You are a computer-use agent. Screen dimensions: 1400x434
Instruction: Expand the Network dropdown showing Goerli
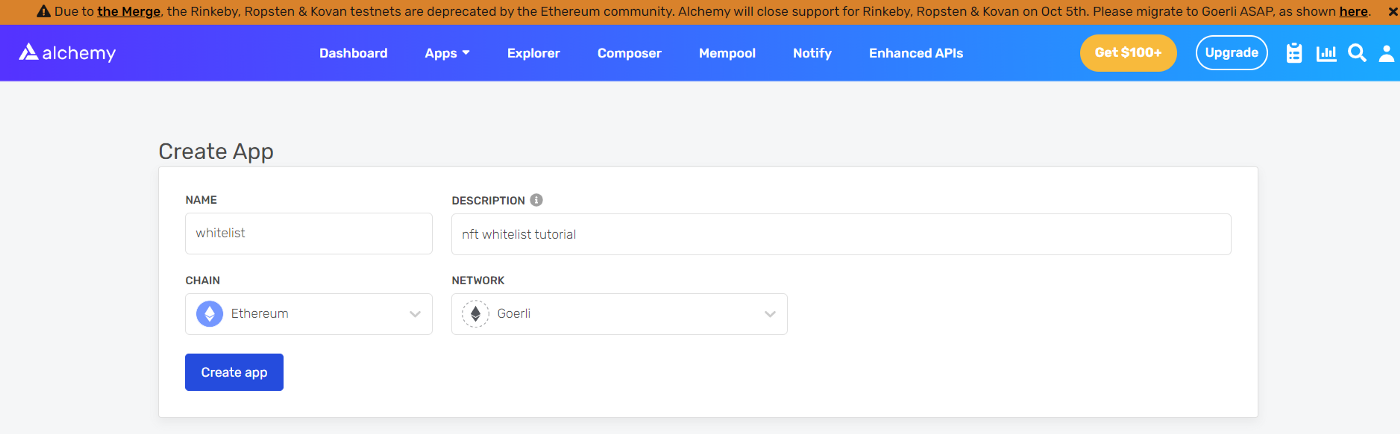click(619, 314)
